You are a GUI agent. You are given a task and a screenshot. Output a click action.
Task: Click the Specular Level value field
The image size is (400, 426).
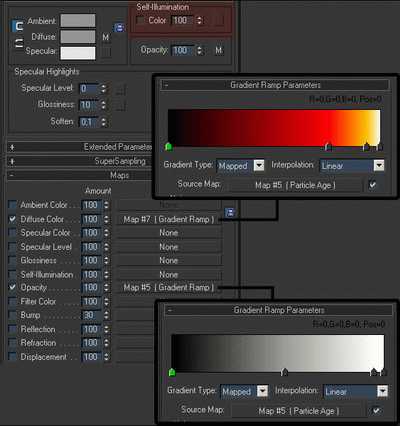(89, 88)
